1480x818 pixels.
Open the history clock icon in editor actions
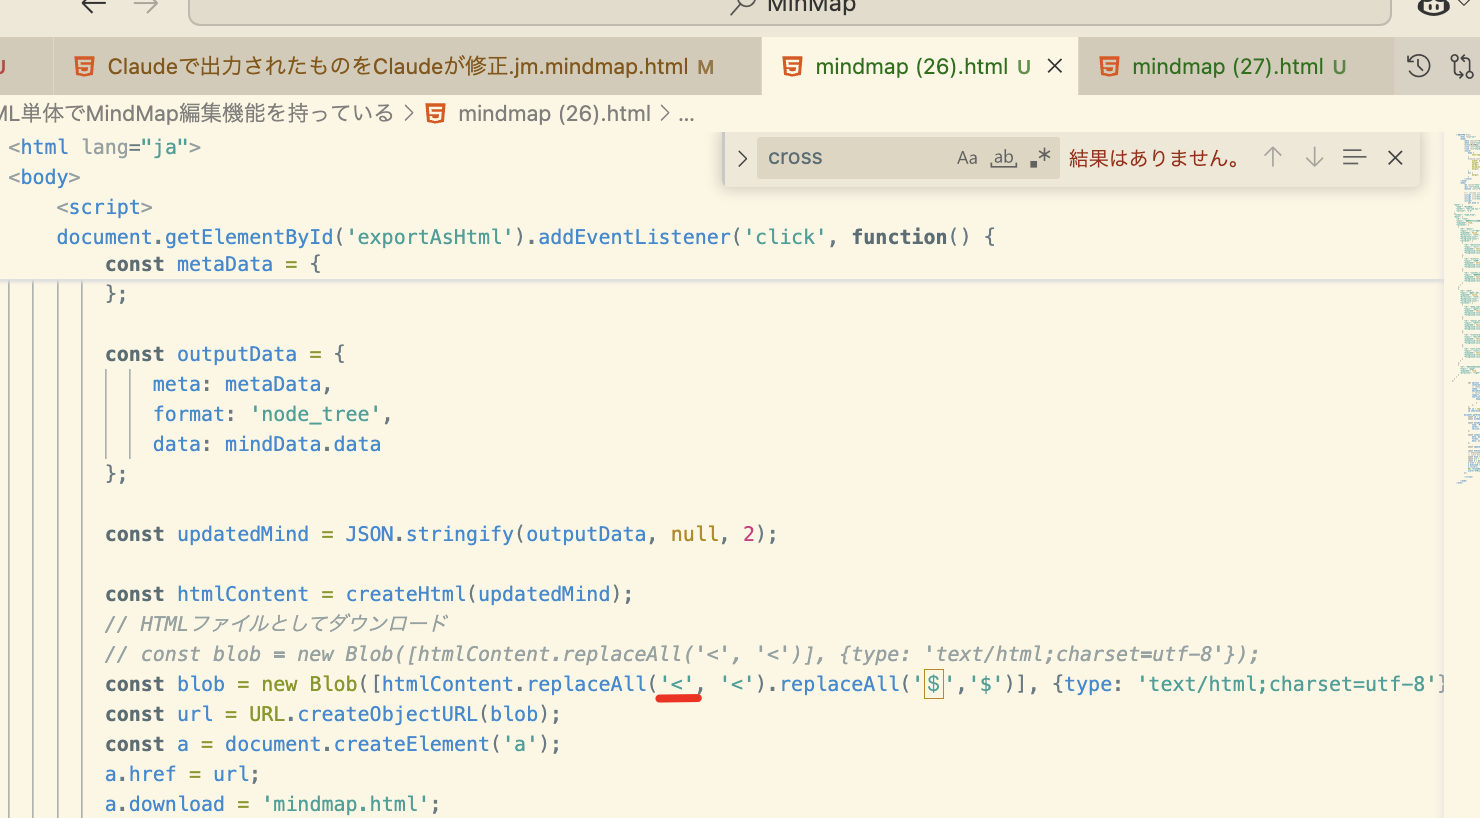1418,67
